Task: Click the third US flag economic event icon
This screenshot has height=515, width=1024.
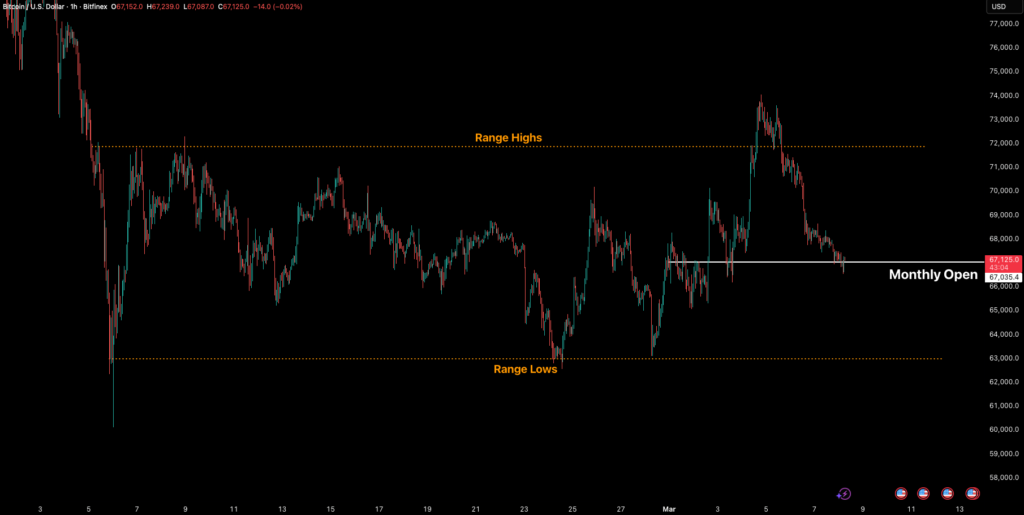Action: [x=947, y=493]
